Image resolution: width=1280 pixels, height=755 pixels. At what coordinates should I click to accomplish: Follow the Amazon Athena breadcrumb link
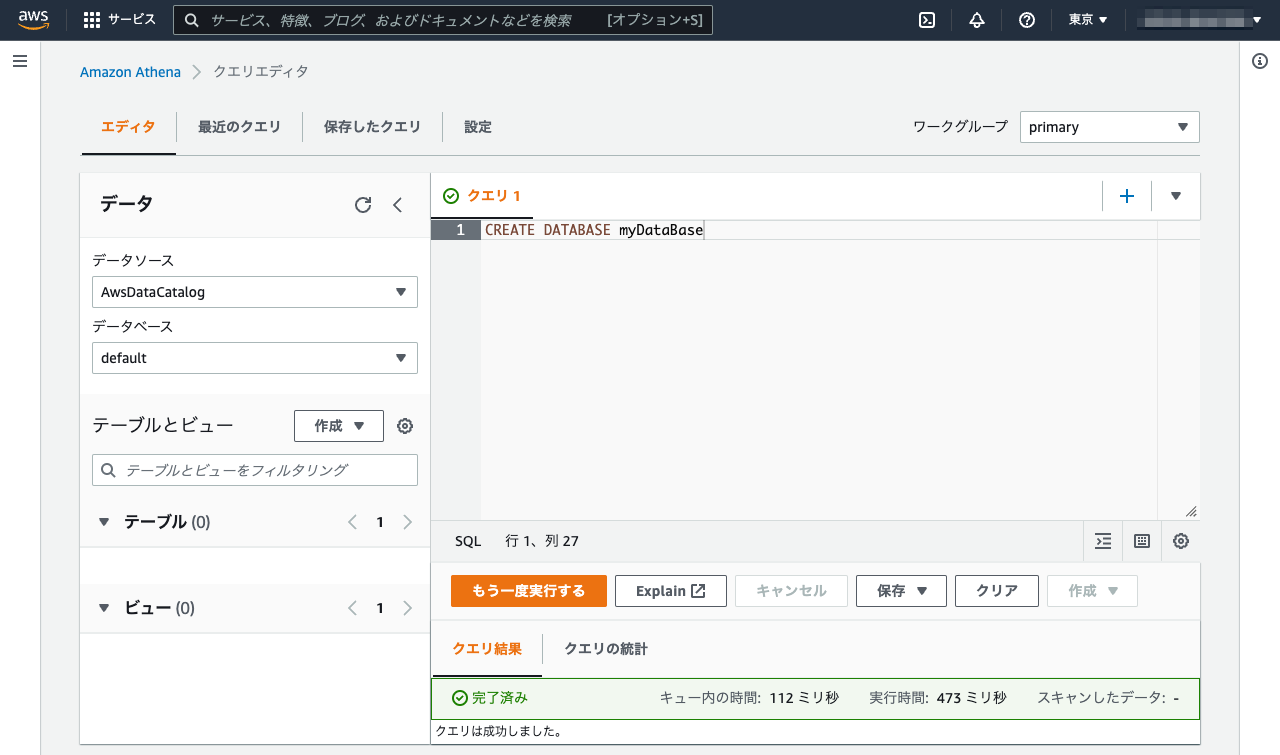coord(130,72)
